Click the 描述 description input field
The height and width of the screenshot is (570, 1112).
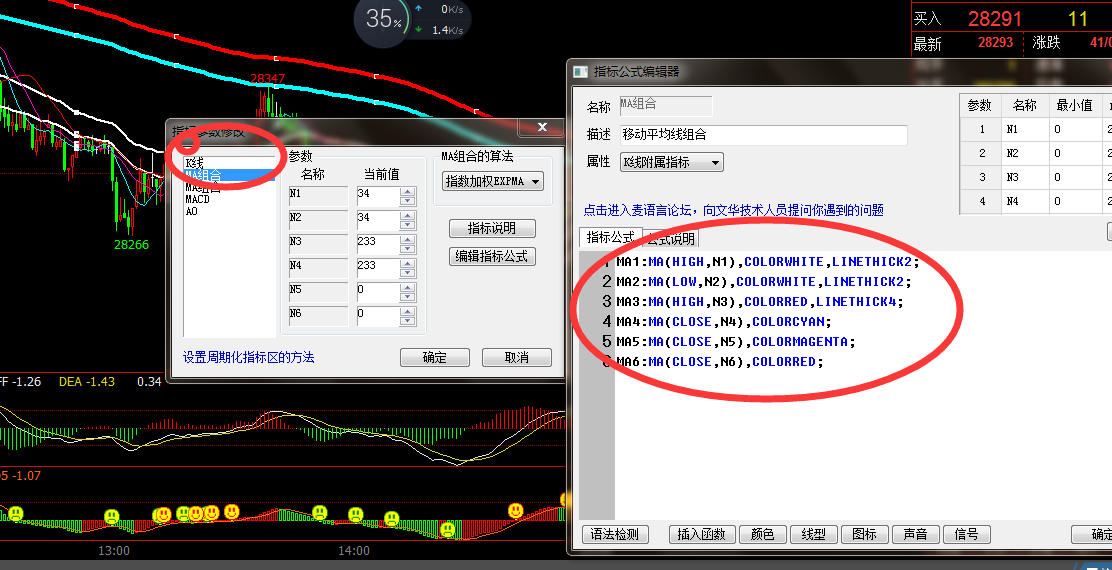pos(762,134)
